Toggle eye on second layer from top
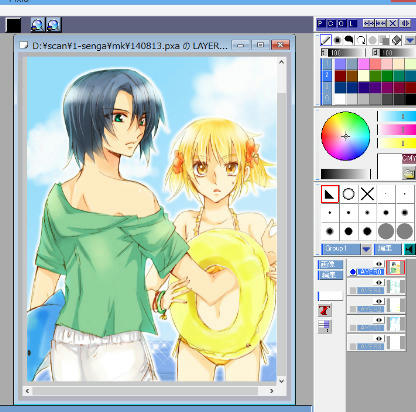 [x=379, y=283]
